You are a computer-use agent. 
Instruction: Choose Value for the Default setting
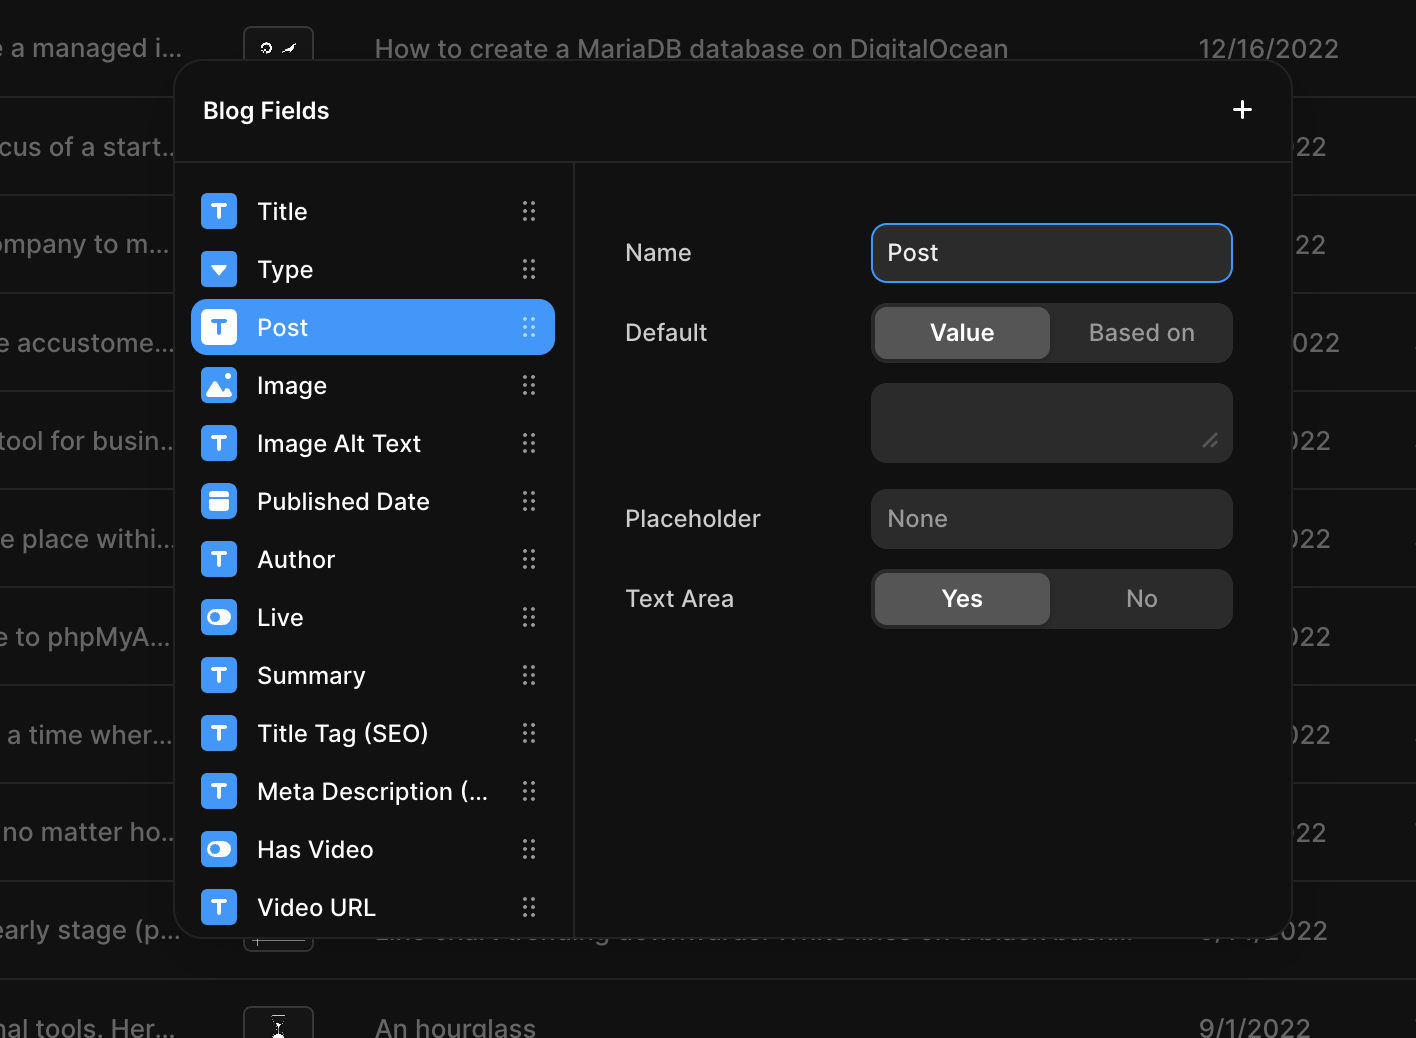(x=962, y=333)
